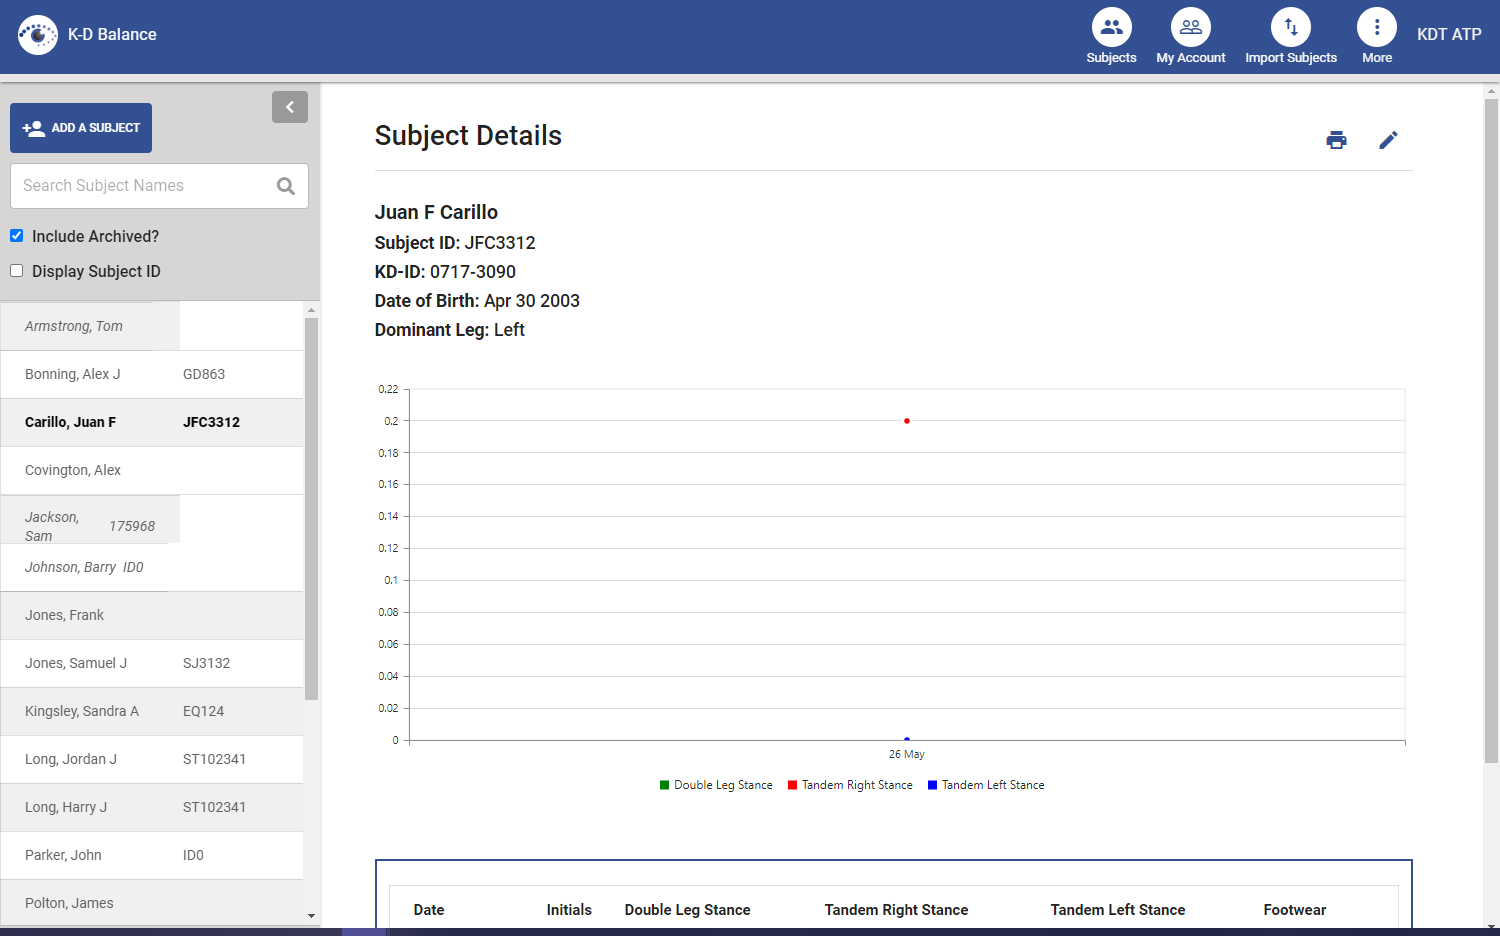Focus the Search Subject Names field

click(140, 186)
